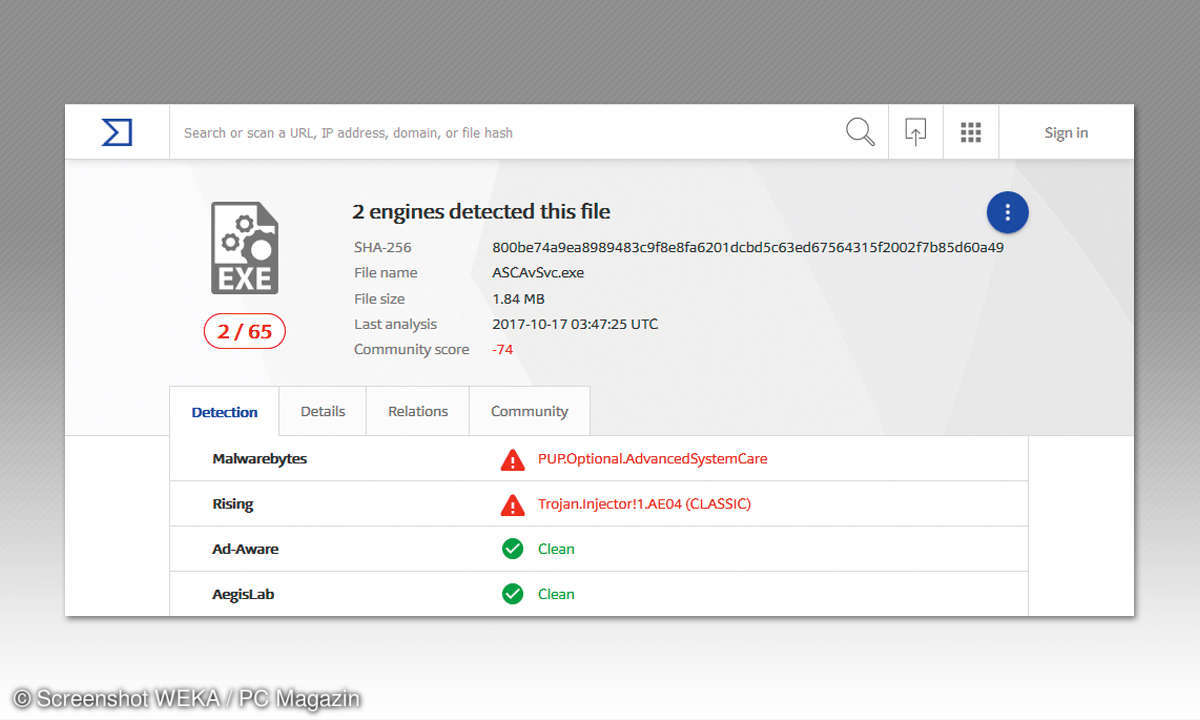Screen dimensions: 1200x720
Task: Open the Community tab
Action: [529, 411]
